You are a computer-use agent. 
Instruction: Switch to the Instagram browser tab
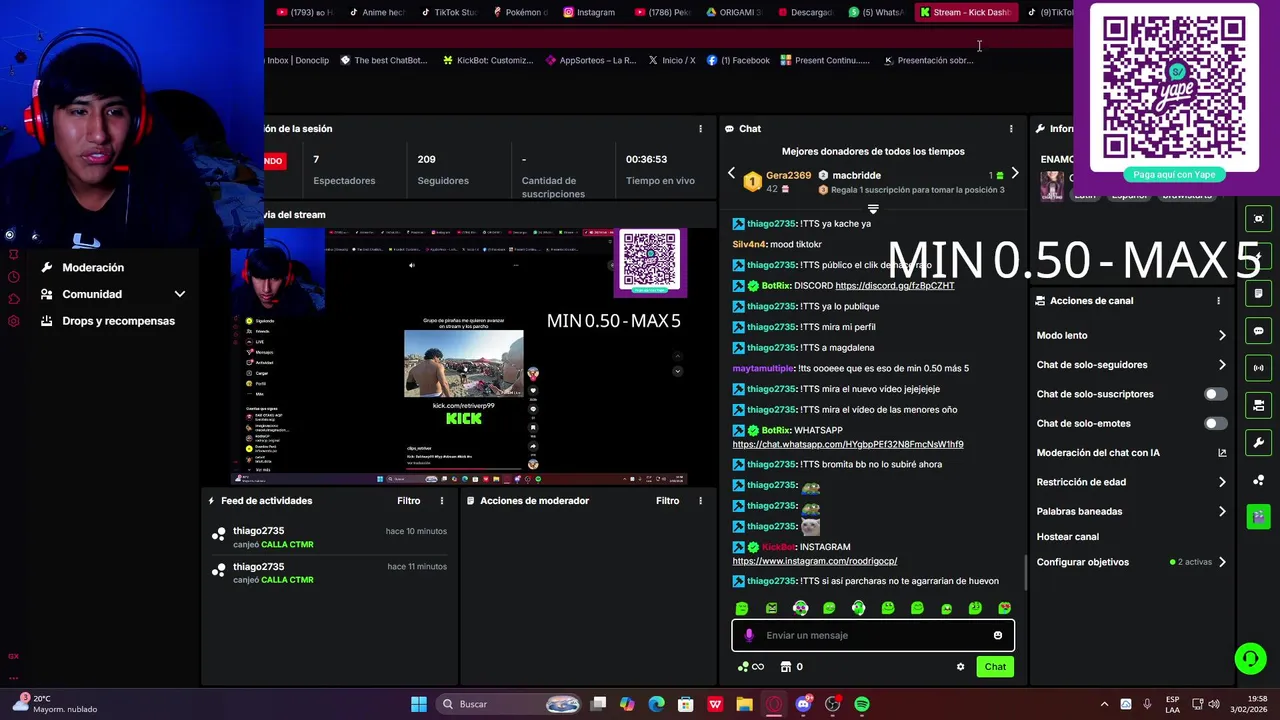pos(588,12)
